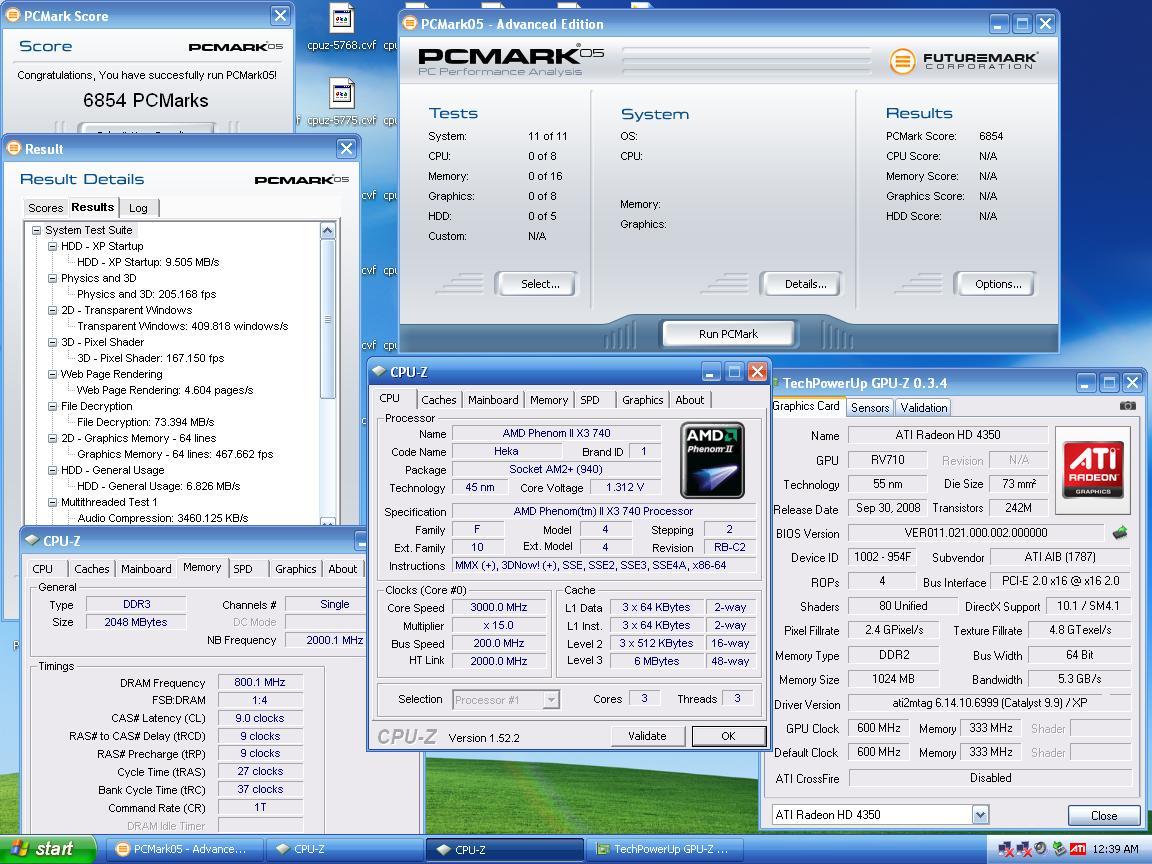Open the Validation tab in GPU-Z
Screen dimensions: 1152x864
[x=924, y=408]
